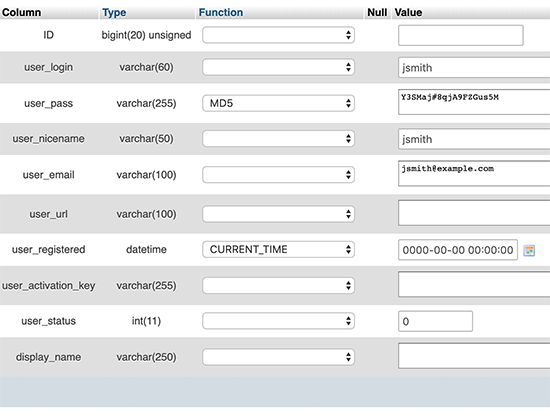Expand function dropdown for user_activation_key row
The image size is (550, 416).
point(279,286)
